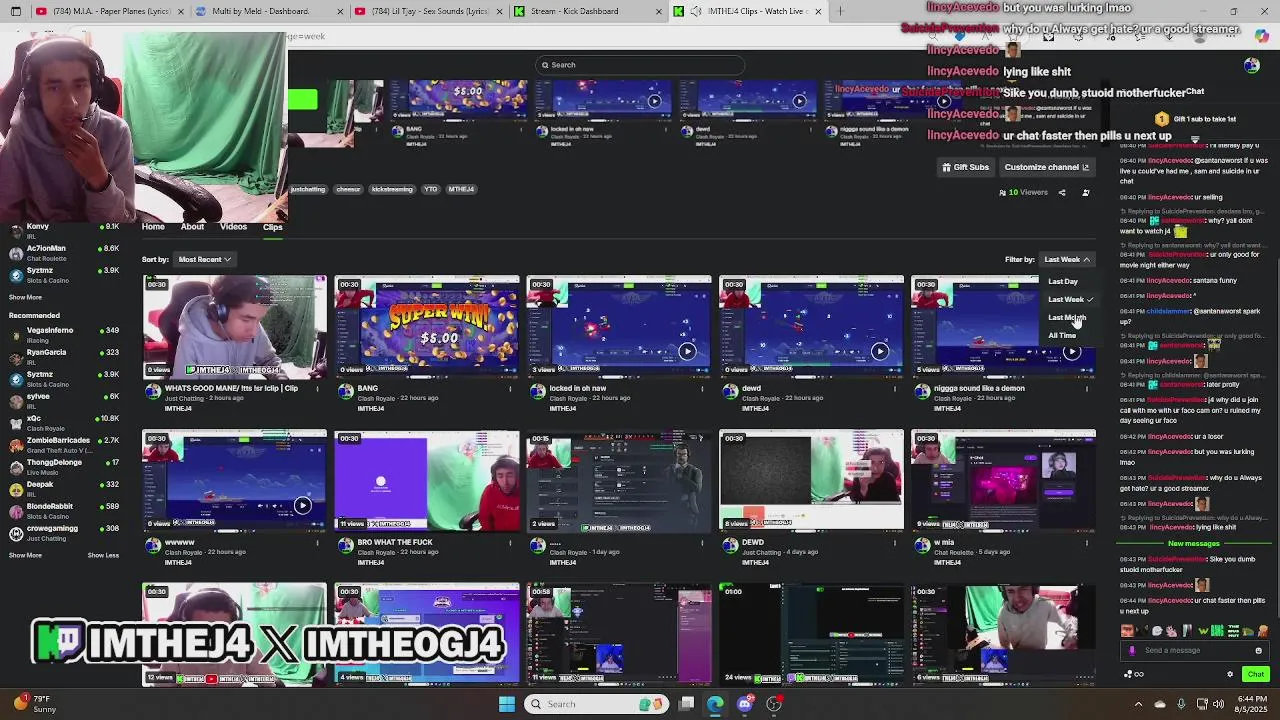Open the 'dewd' Clash Royale clip thumbnail

(x=811, y=327)
